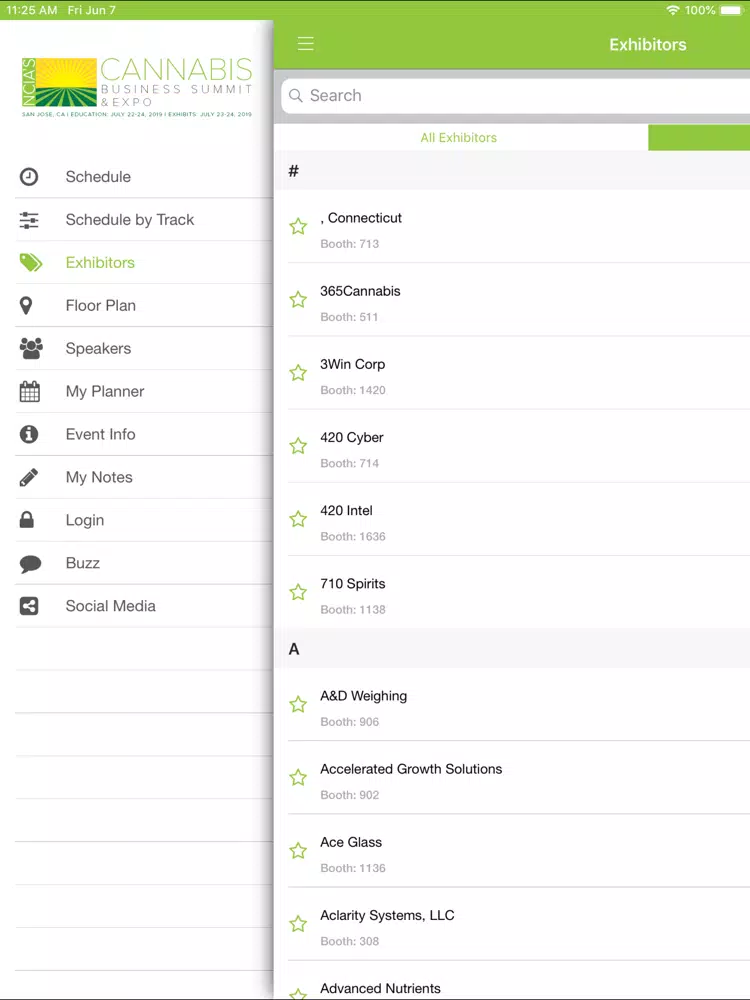The image size is (750, 1000).
Task: Open the 365Cannabis exhibitor entry
Action: tap(512, 300)
